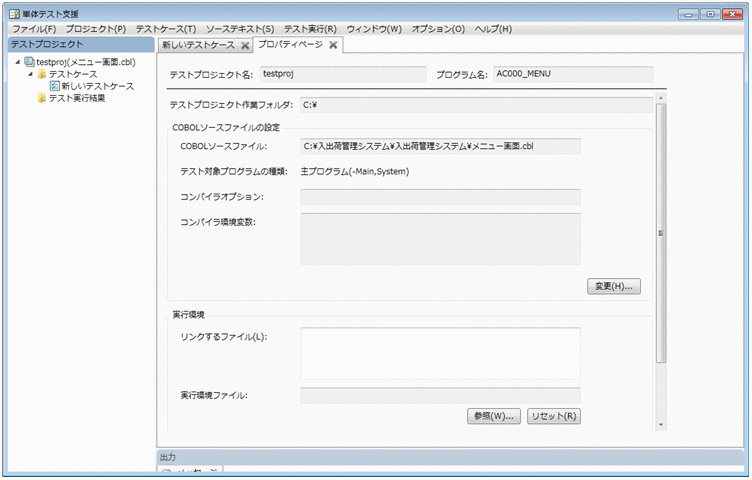Maximize the 単体テスト支援 window
Viewport: 752px width, 480px height.
pyautogui.click(x=710, y=14)
